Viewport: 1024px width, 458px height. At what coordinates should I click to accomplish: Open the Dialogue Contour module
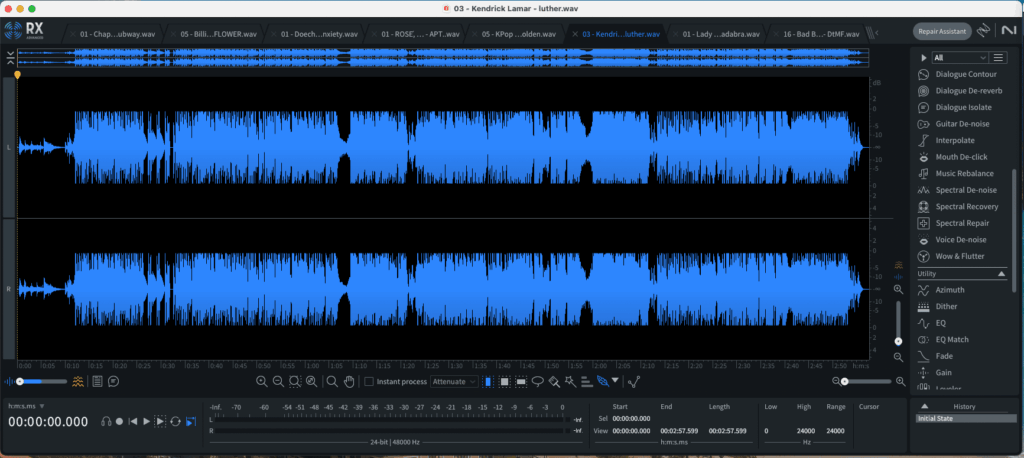tap(957, 74)
